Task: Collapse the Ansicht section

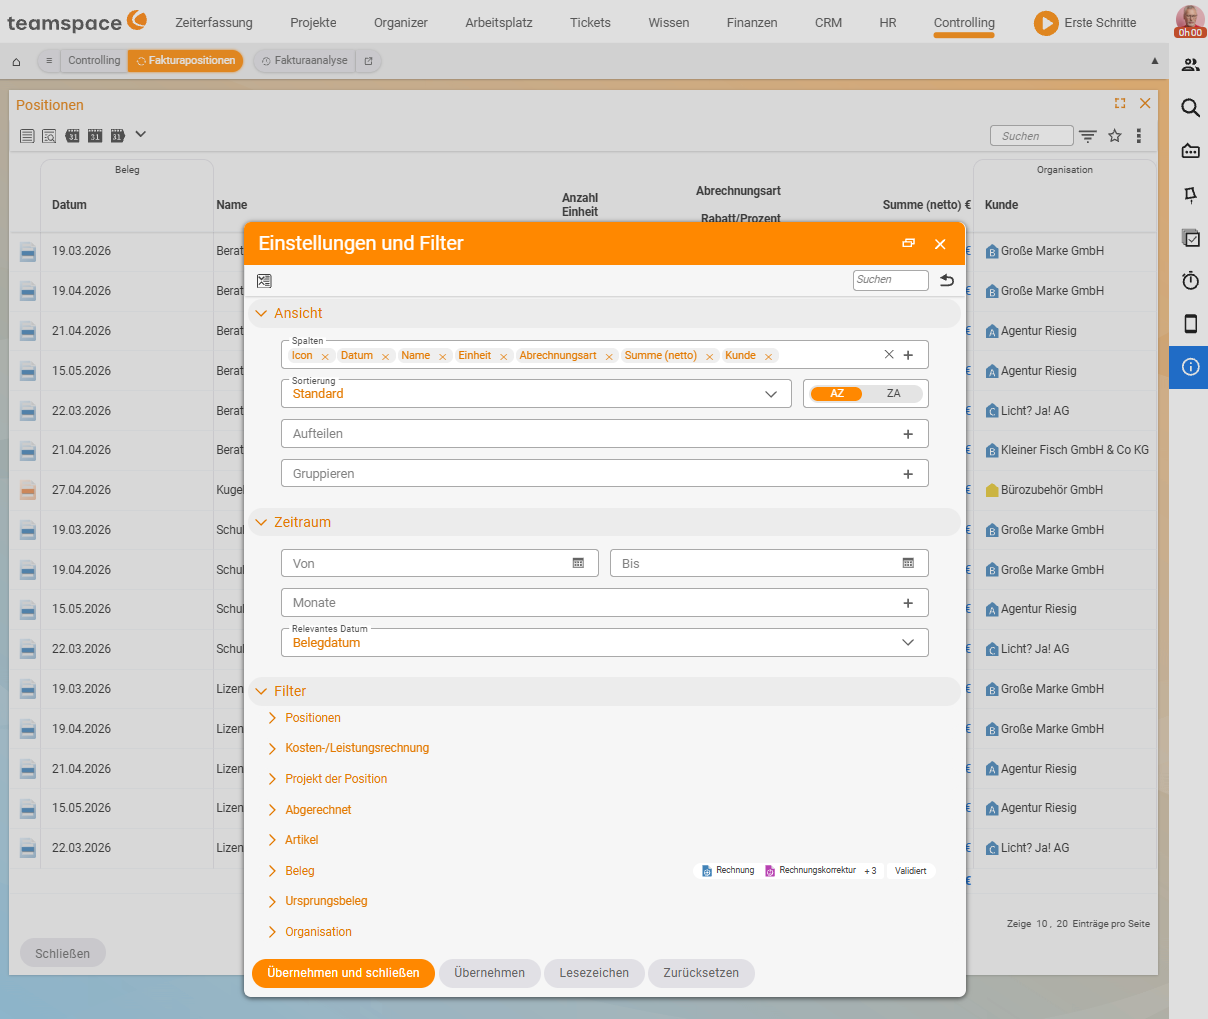Action: click(261, 313)
